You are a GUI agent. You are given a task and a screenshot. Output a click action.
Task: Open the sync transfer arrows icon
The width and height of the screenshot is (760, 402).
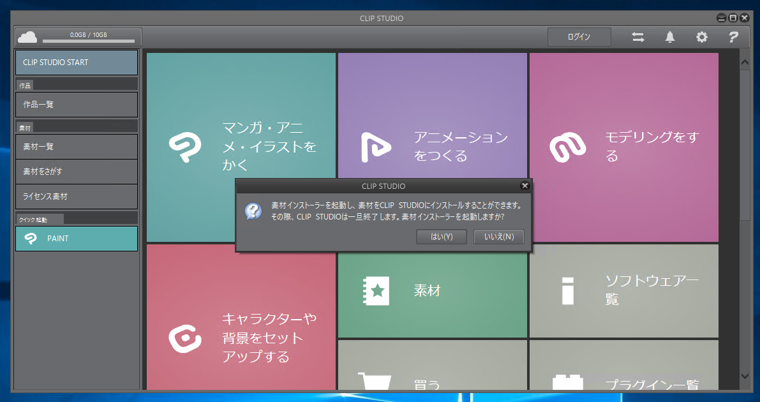[638, 37]
